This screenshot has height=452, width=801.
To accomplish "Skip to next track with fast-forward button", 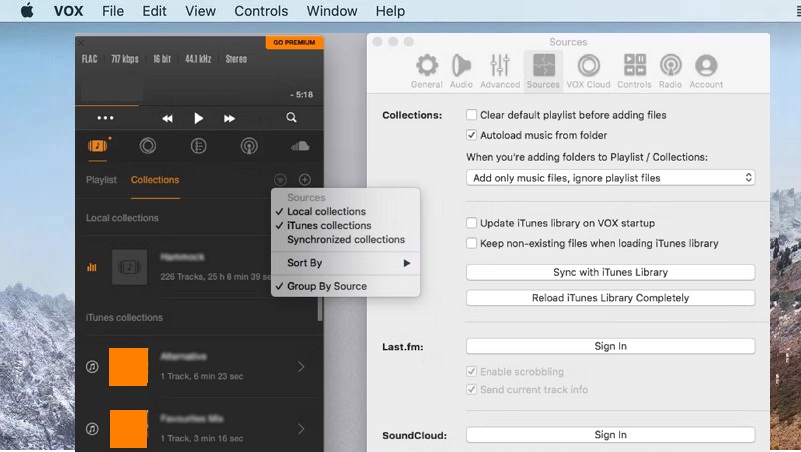I will click(x=229, y=118).
